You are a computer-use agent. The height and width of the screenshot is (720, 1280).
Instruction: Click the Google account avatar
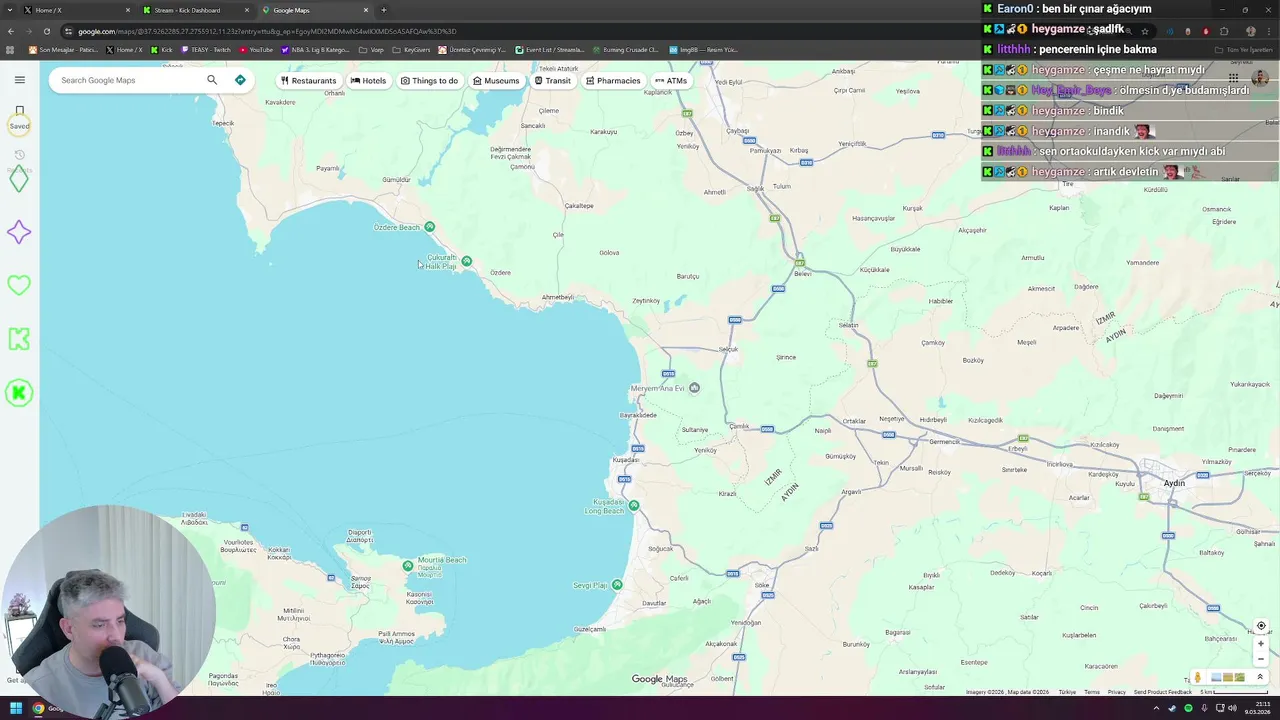point(1260,78)
